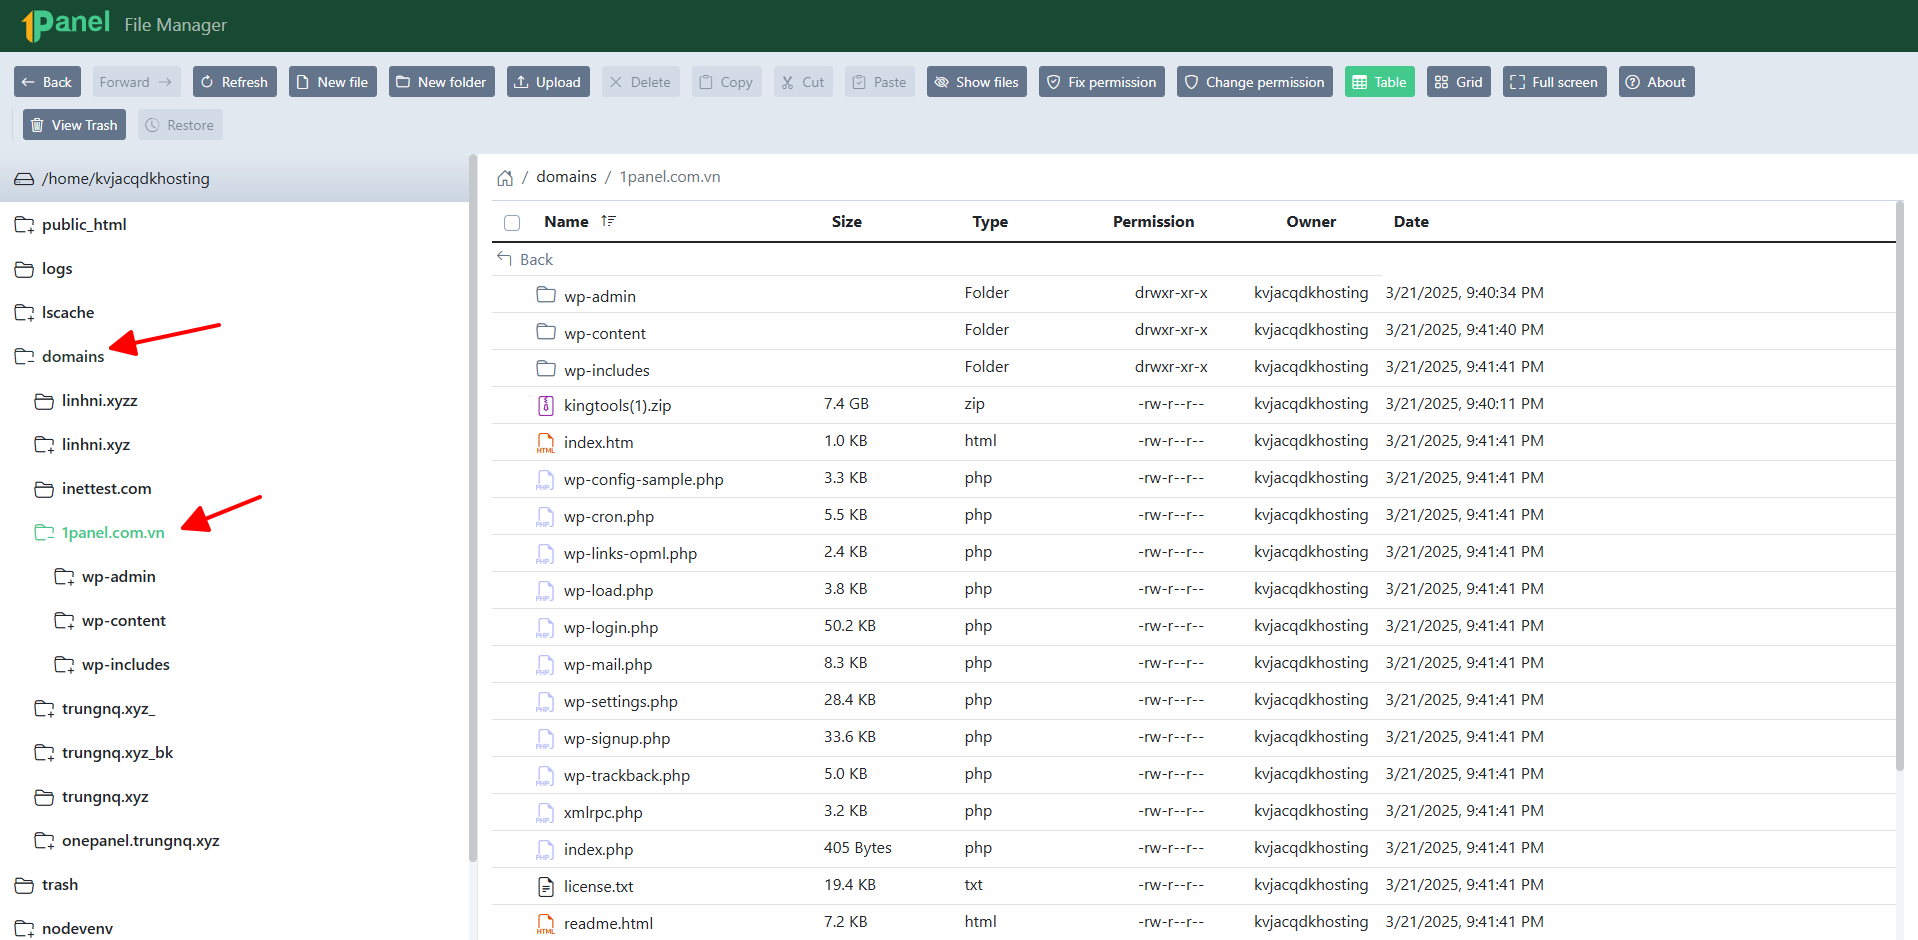
Task: Click the wp-includes folder icon in table
Action: pos(546,369)
